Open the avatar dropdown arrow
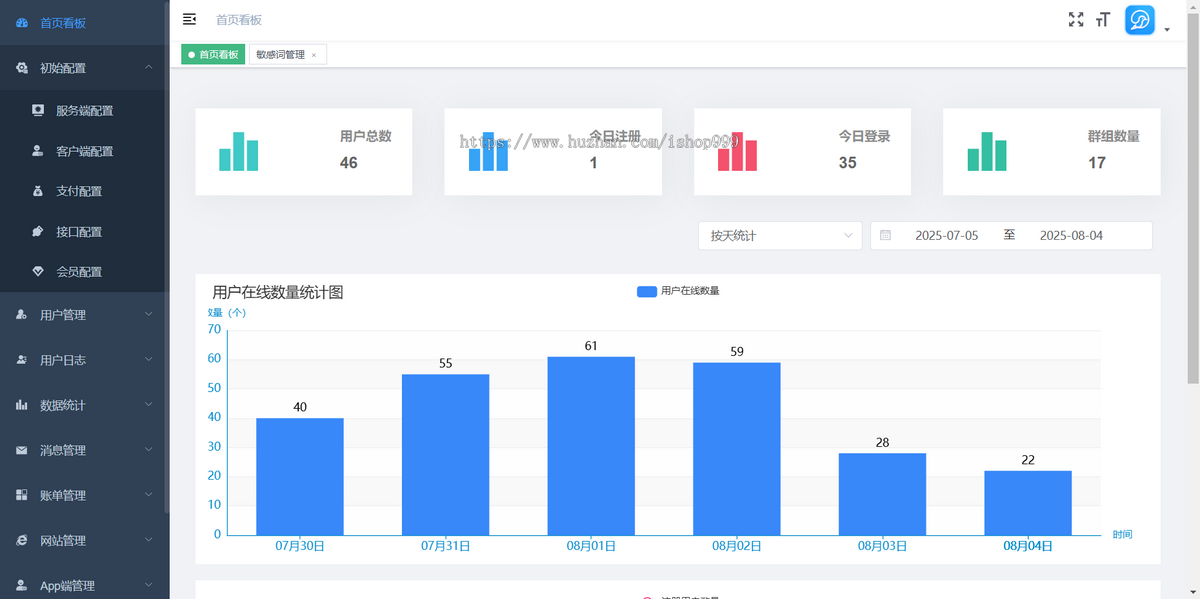 pos(1167,30)
